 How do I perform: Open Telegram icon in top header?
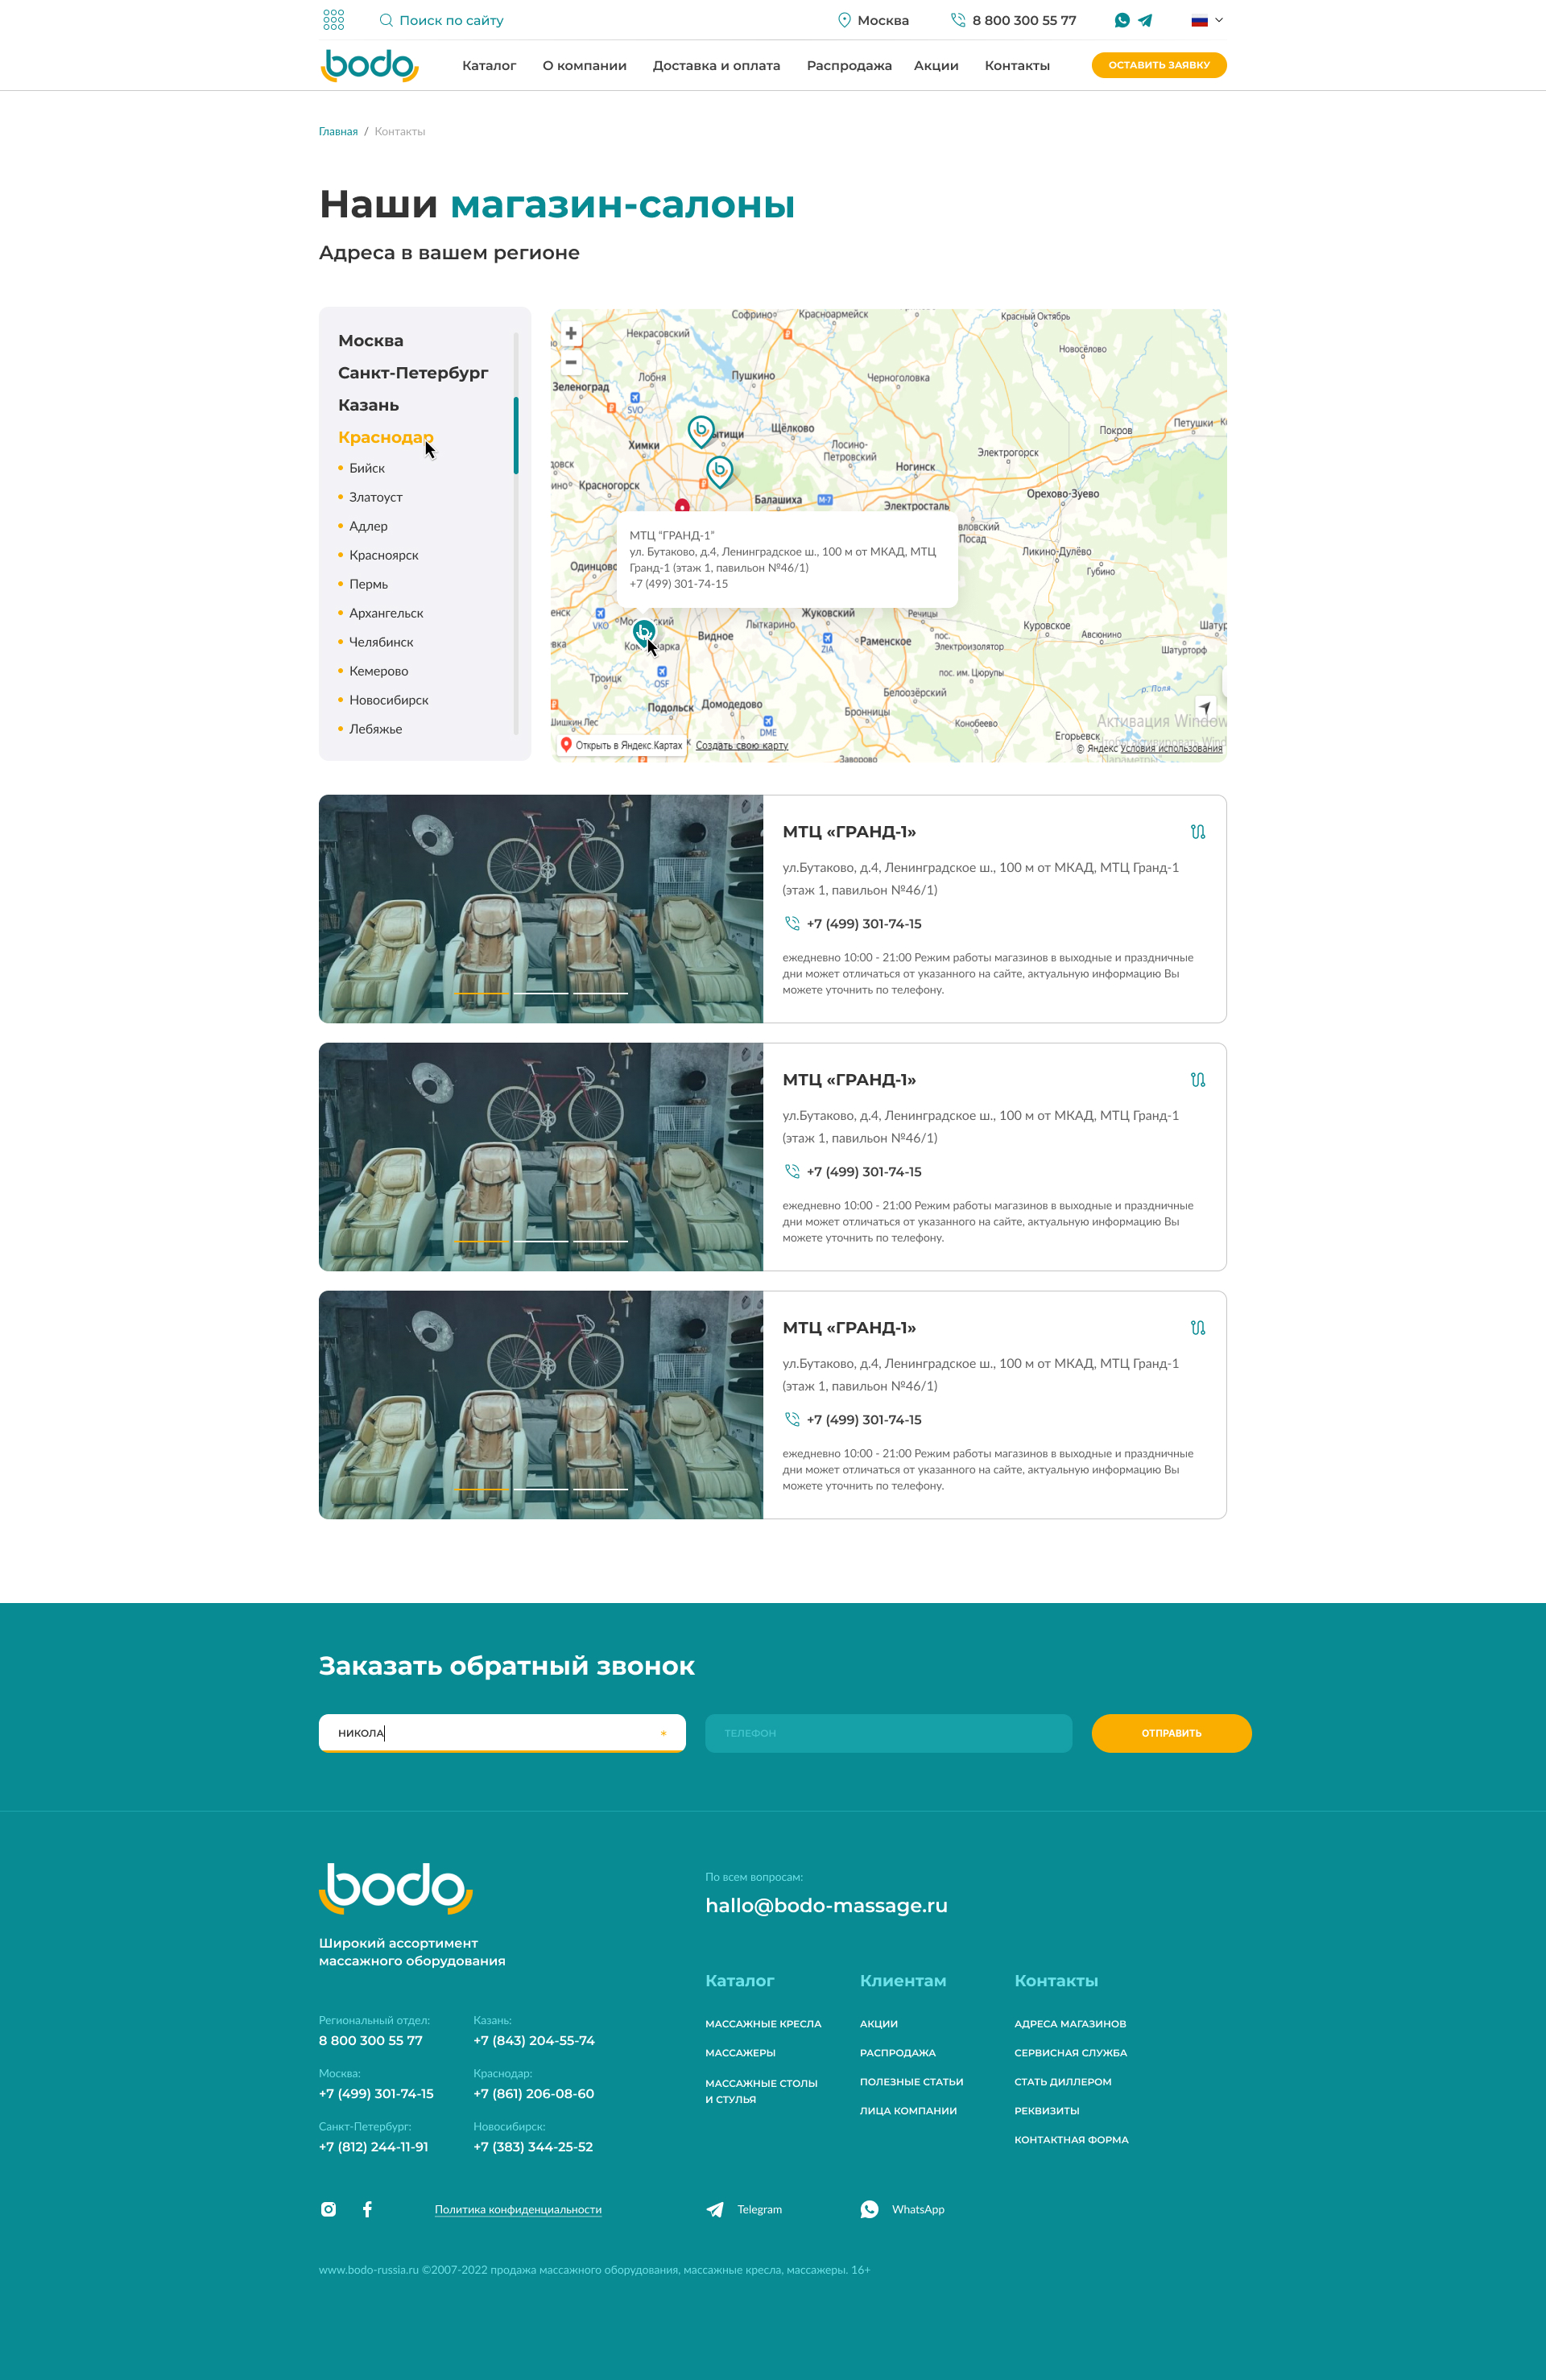pos(1145,20)
